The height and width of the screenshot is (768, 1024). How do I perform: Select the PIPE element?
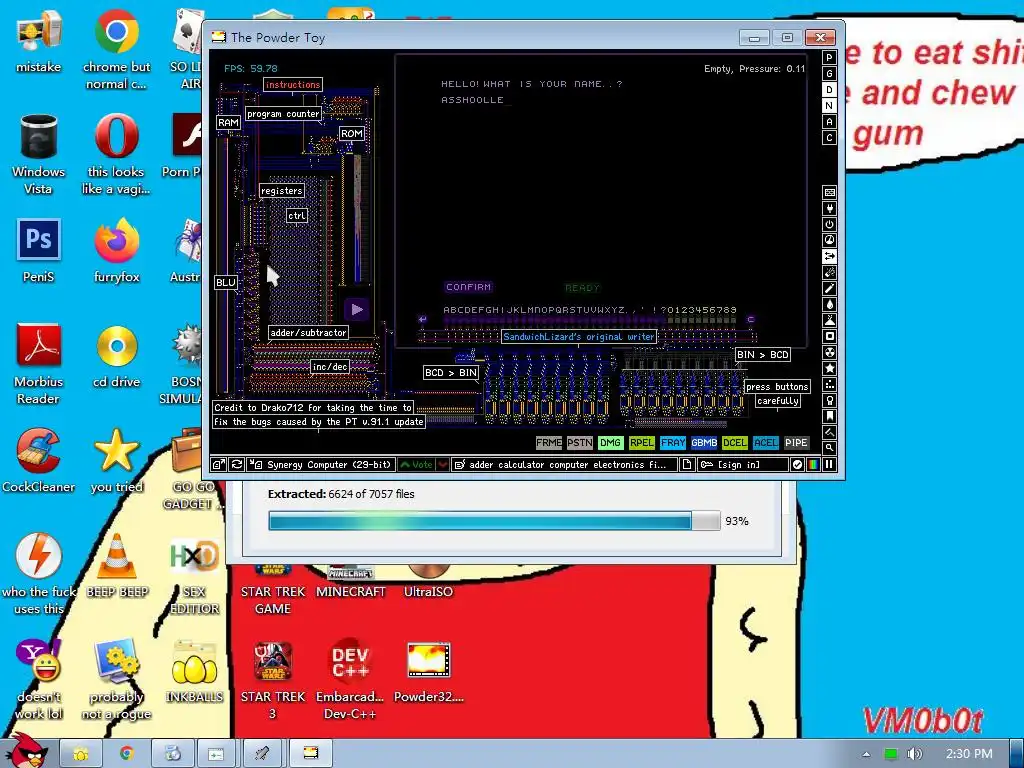tap(797, 443)
